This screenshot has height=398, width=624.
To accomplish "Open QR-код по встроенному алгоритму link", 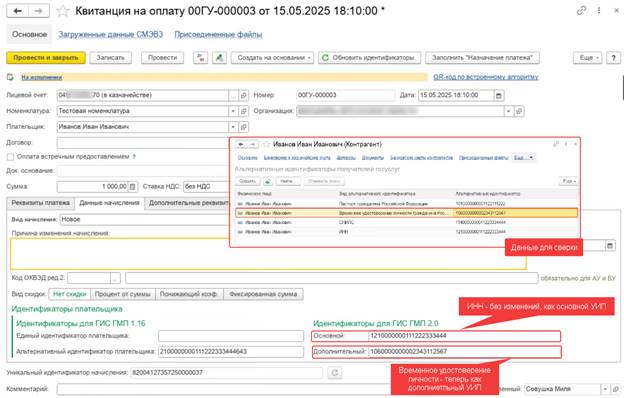I will click(x=486, y=77).
